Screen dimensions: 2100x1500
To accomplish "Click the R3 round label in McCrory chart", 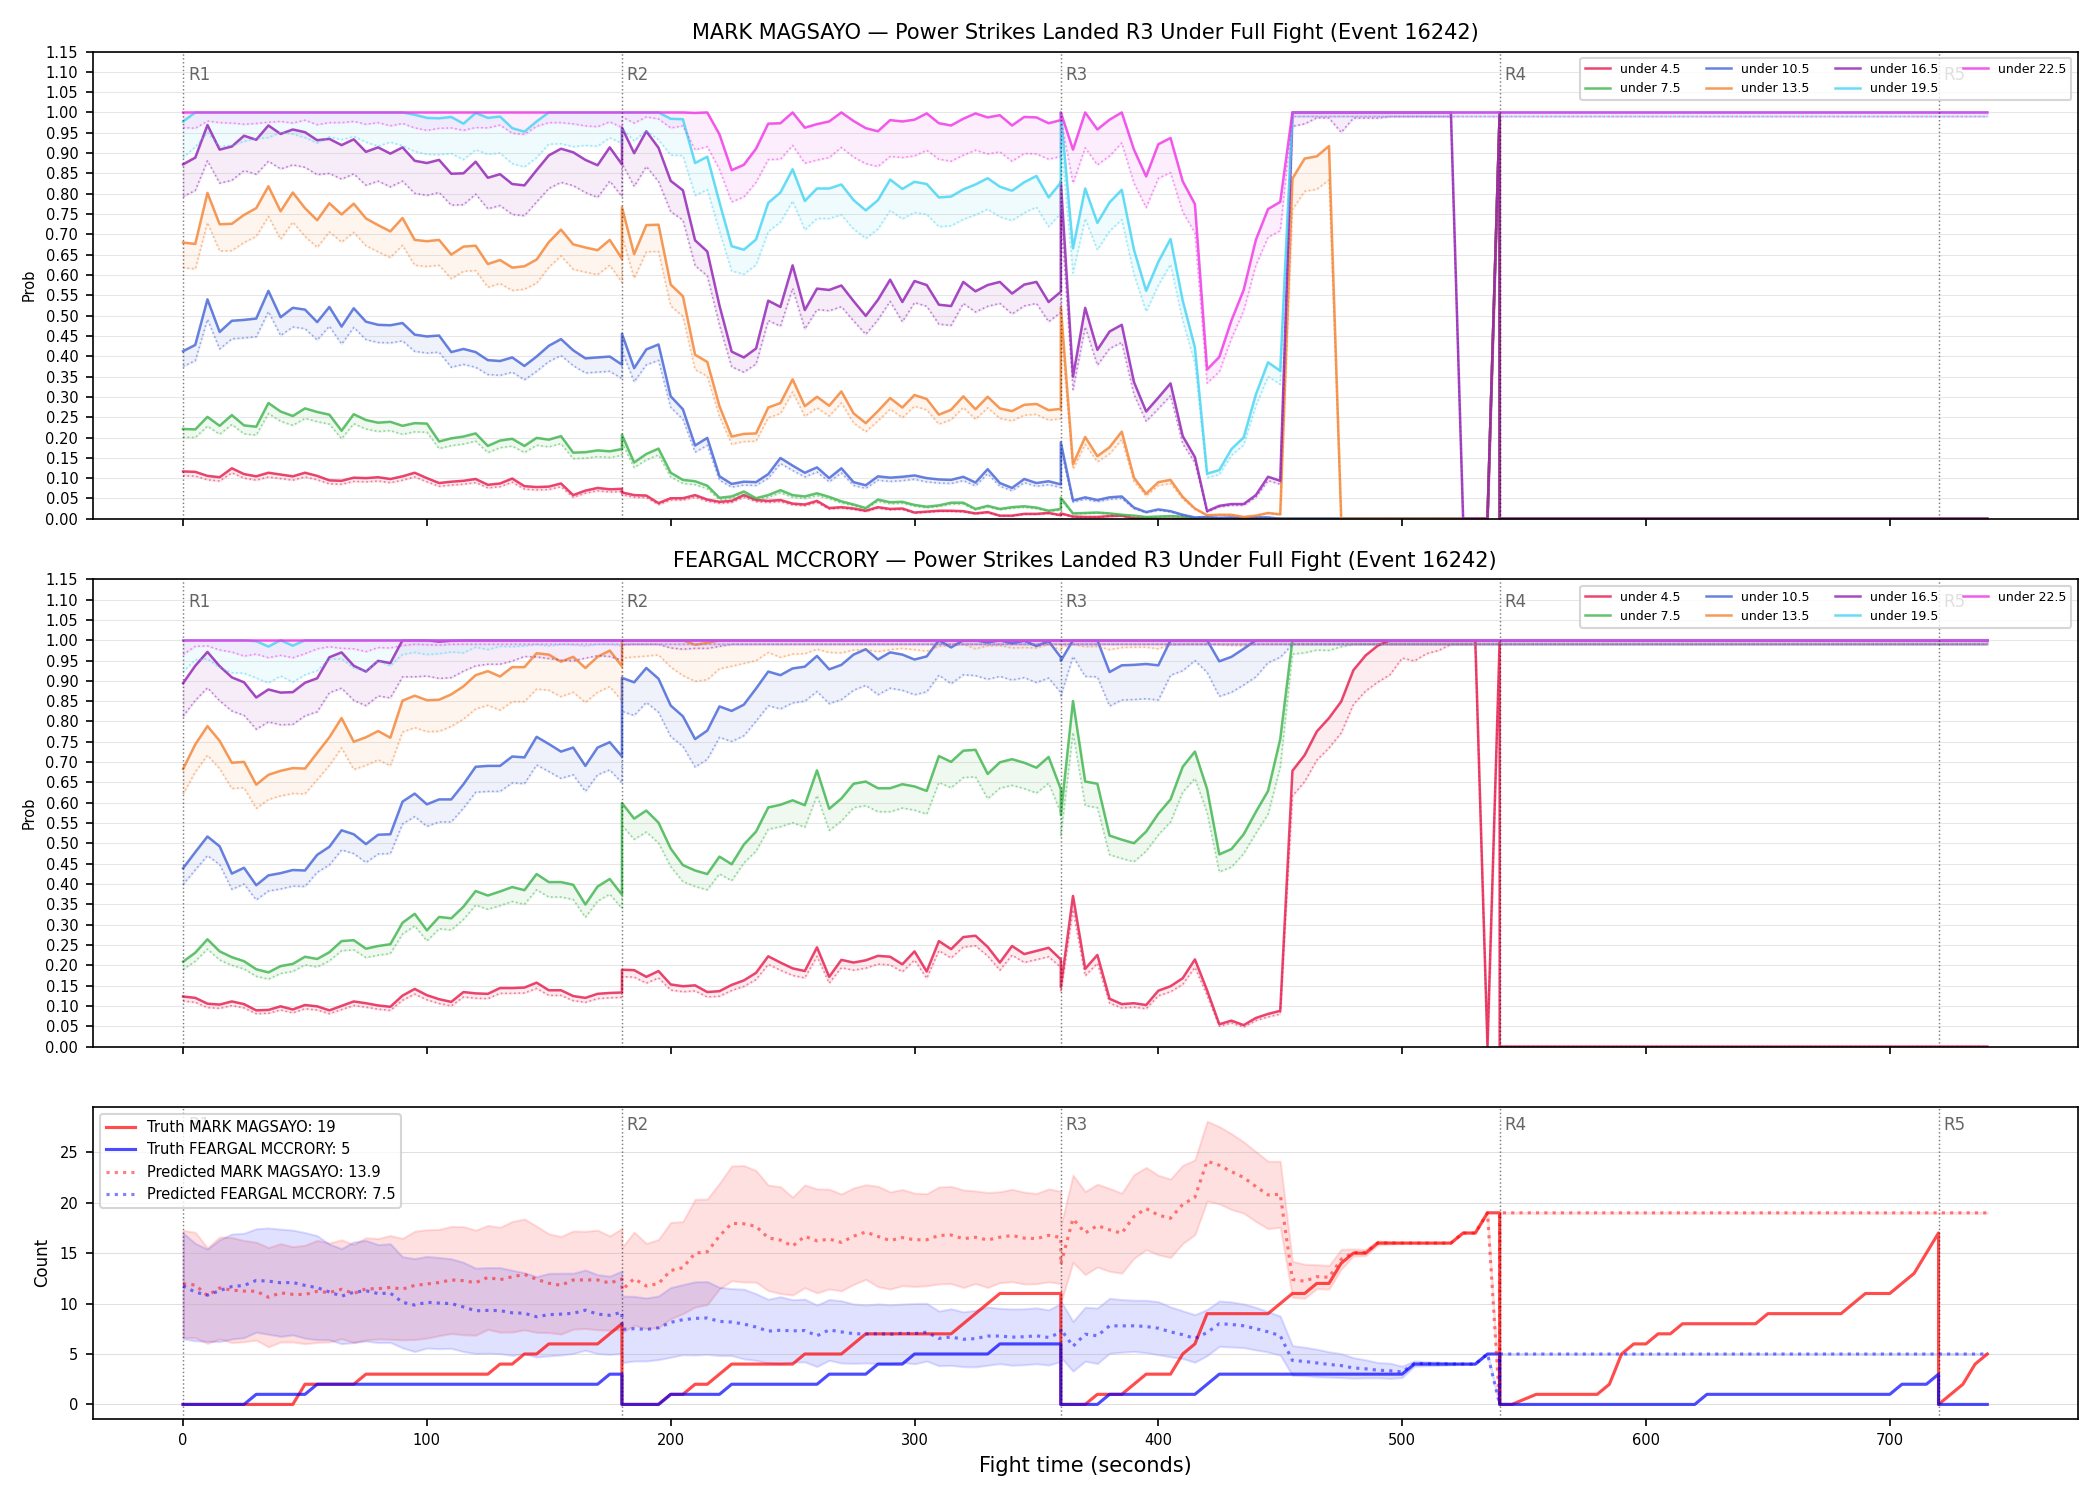I will click(x=1076, y=601).
